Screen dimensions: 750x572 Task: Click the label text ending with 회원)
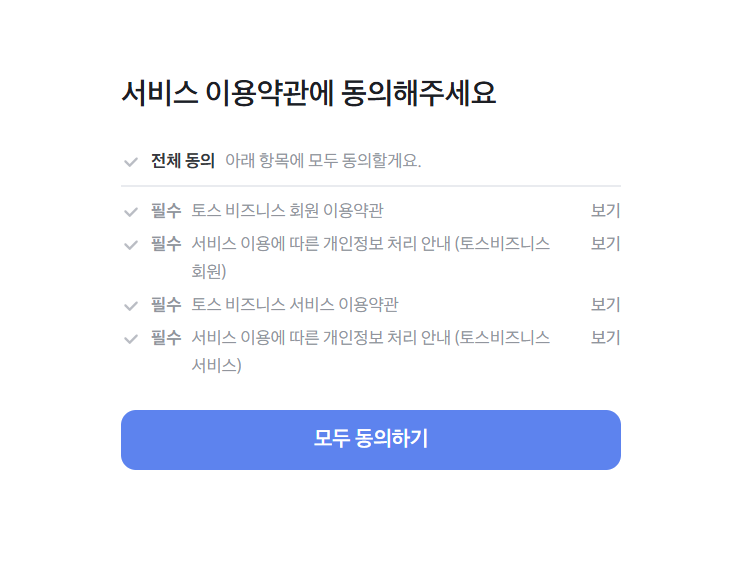coord(371,257)
